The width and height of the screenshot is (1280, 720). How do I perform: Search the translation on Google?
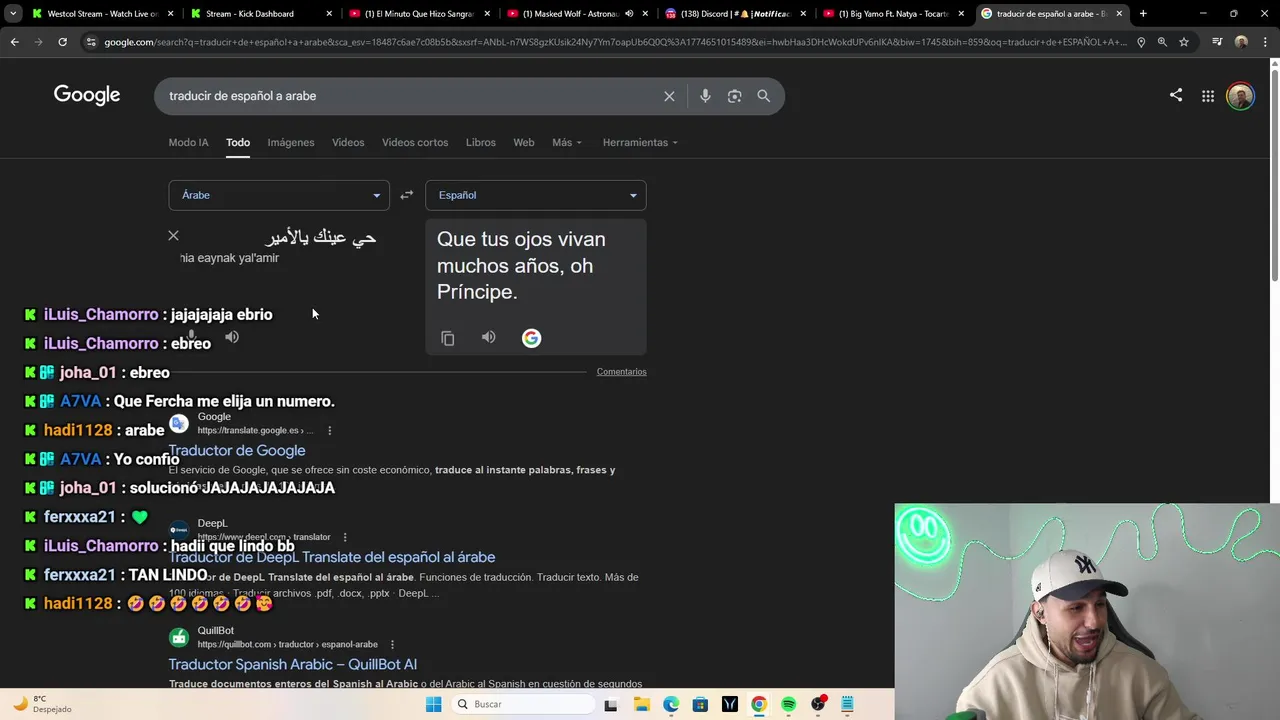point(531,338)
